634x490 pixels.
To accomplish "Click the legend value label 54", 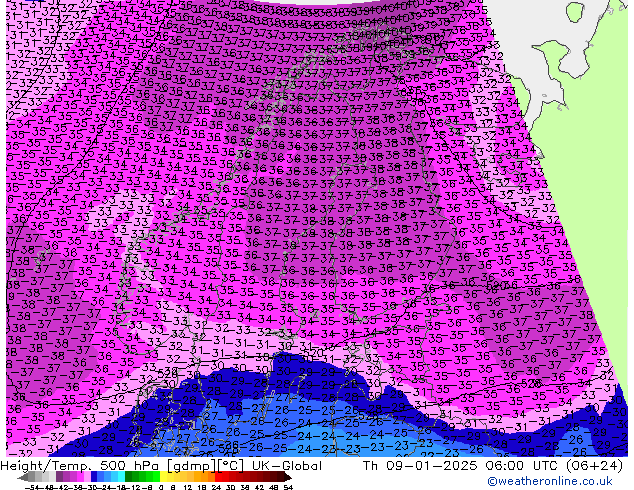I will point(288,488).
